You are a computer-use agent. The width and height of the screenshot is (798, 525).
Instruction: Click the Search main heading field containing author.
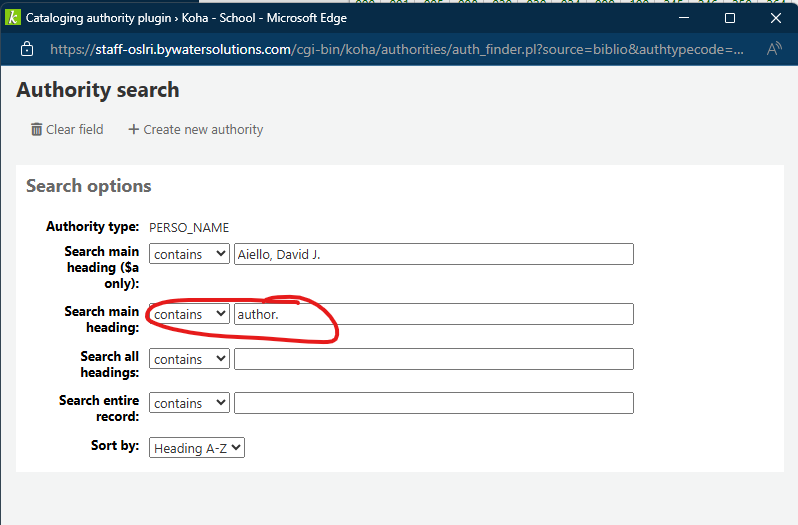click(x=433, y=314)
